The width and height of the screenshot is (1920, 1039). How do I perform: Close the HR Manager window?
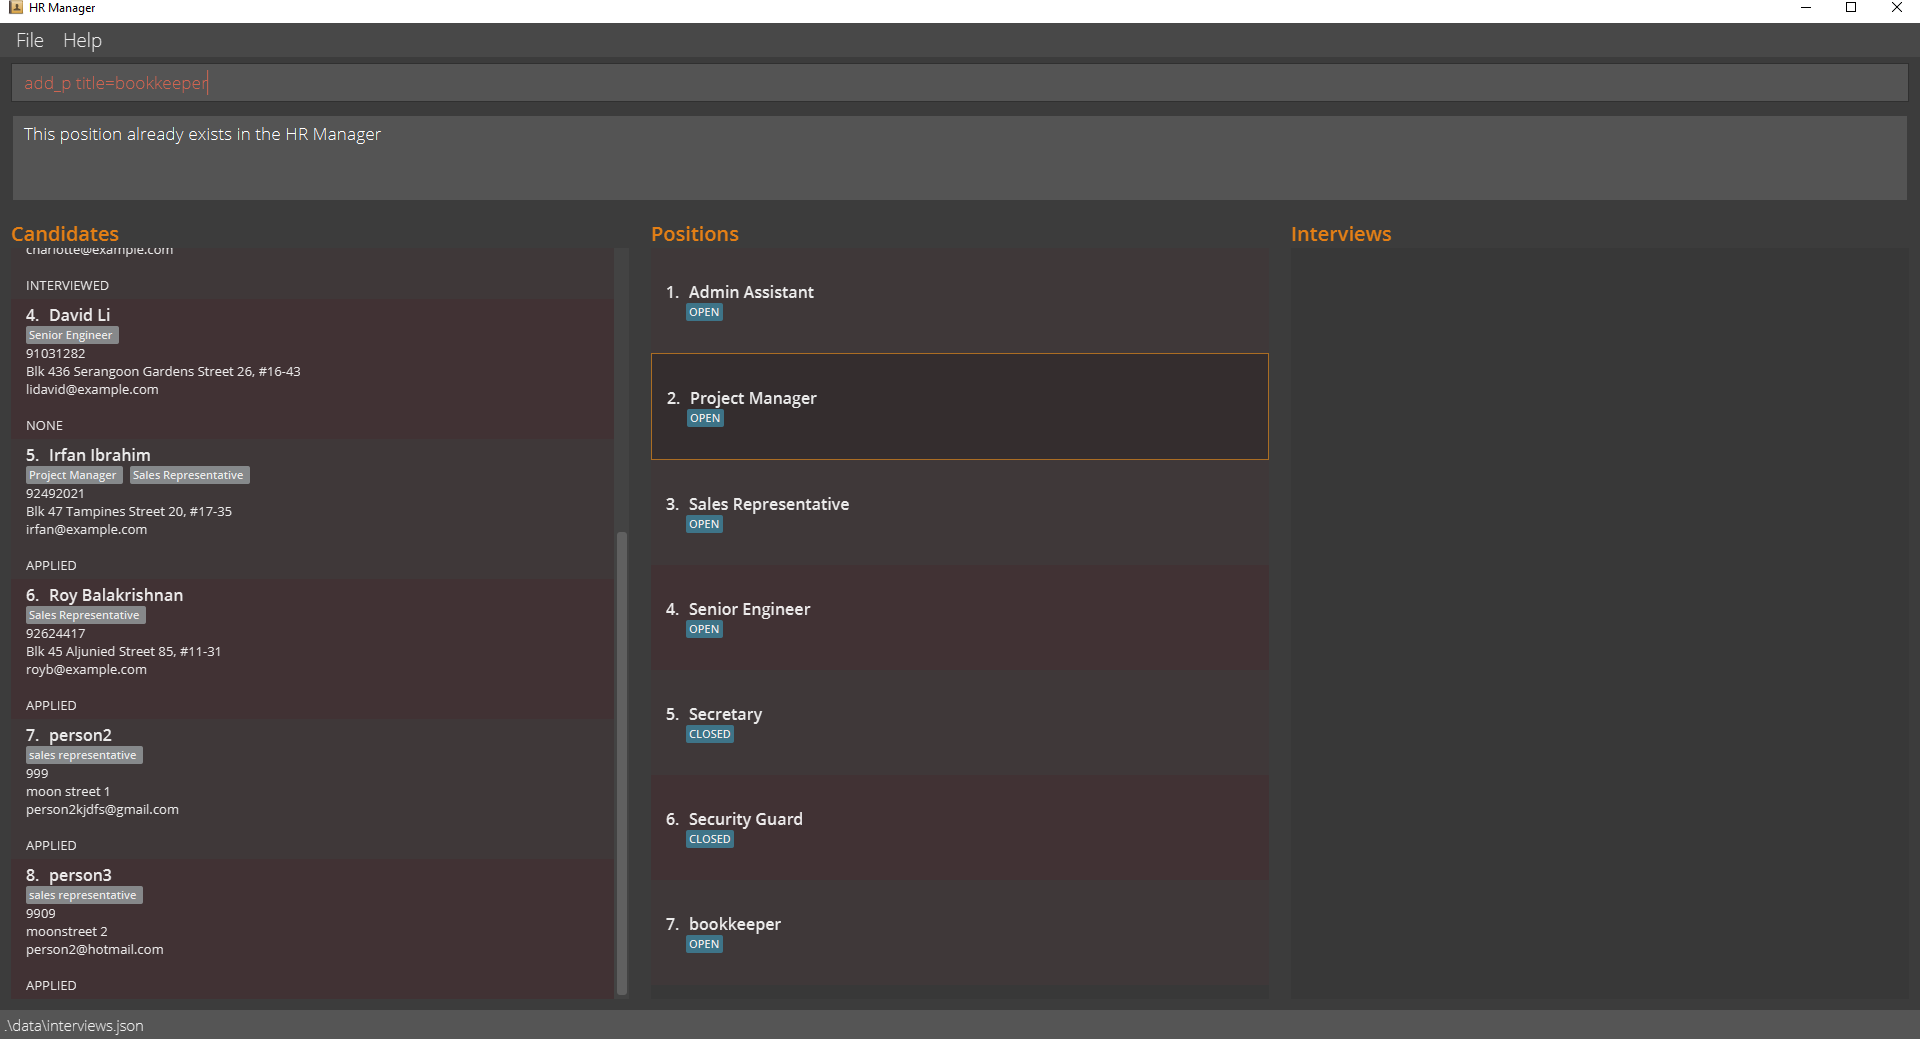point(1897,8)
